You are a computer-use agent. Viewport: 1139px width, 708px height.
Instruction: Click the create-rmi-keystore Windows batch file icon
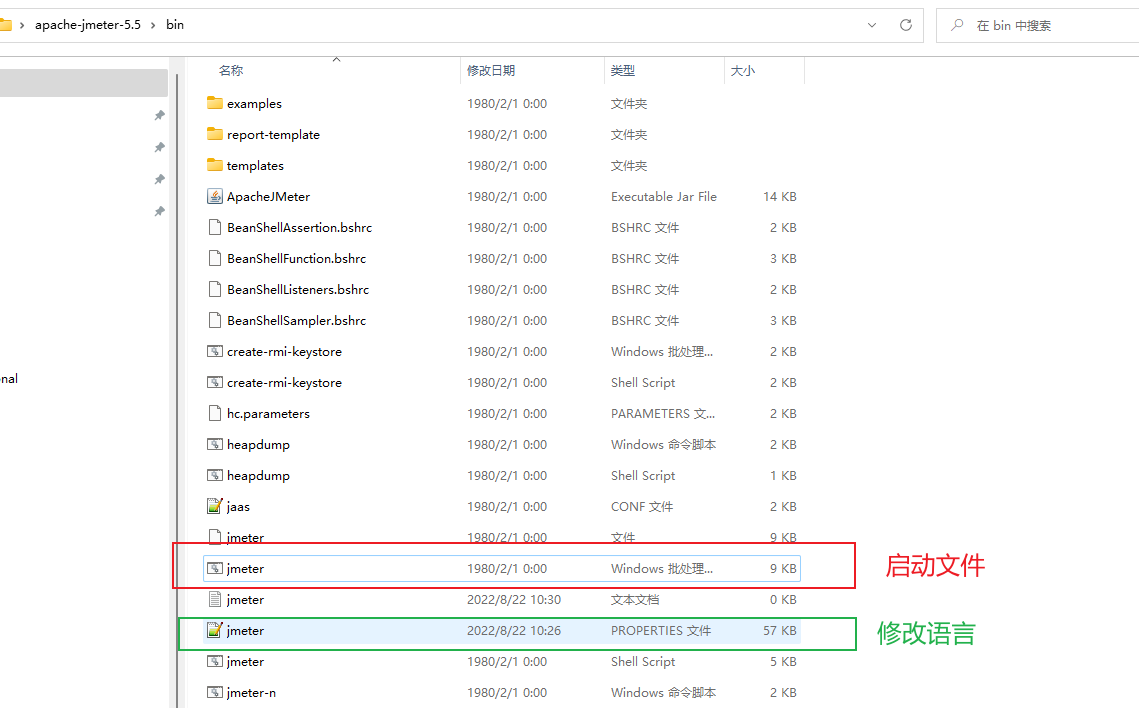pos(214,351)
